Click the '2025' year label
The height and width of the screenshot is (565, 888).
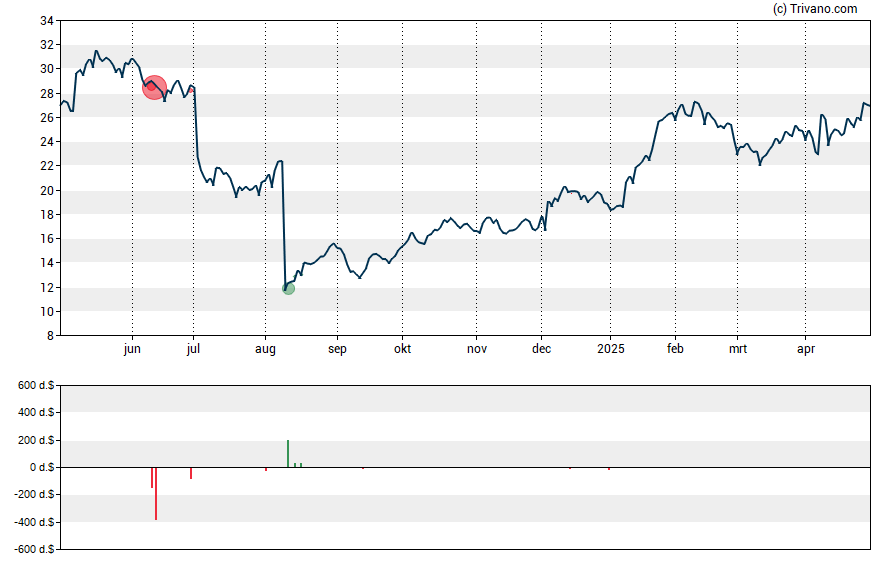point(610,349)
